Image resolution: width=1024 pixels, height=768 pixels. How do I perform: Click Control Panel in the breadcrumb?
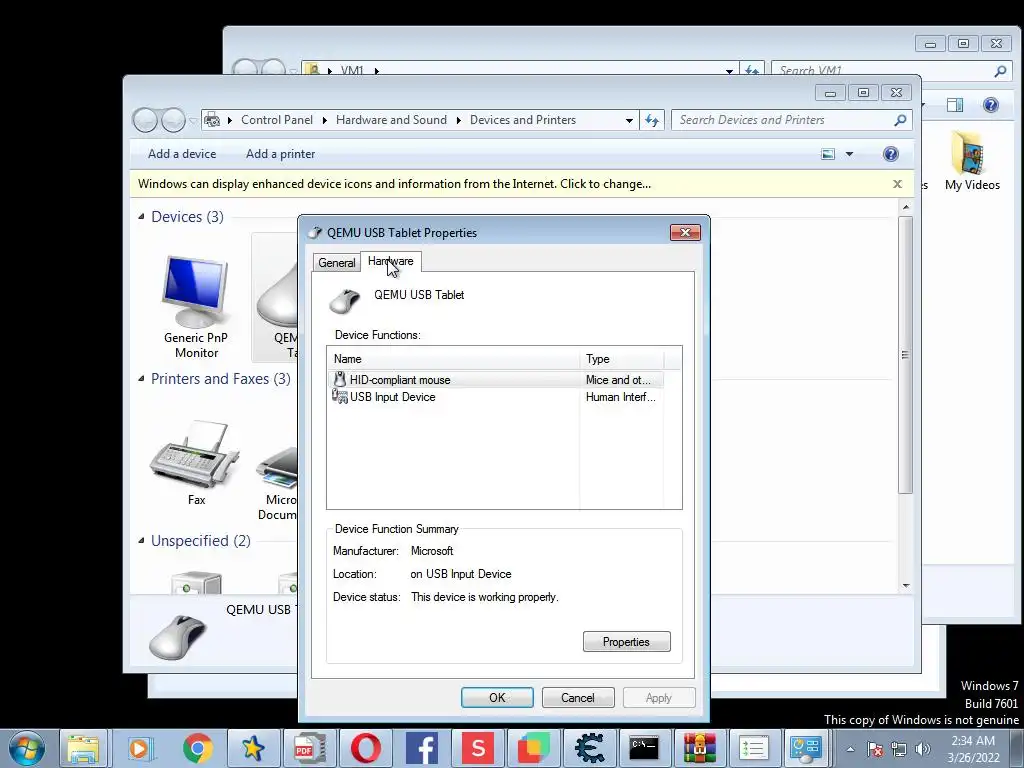click(x=277, y=120)
